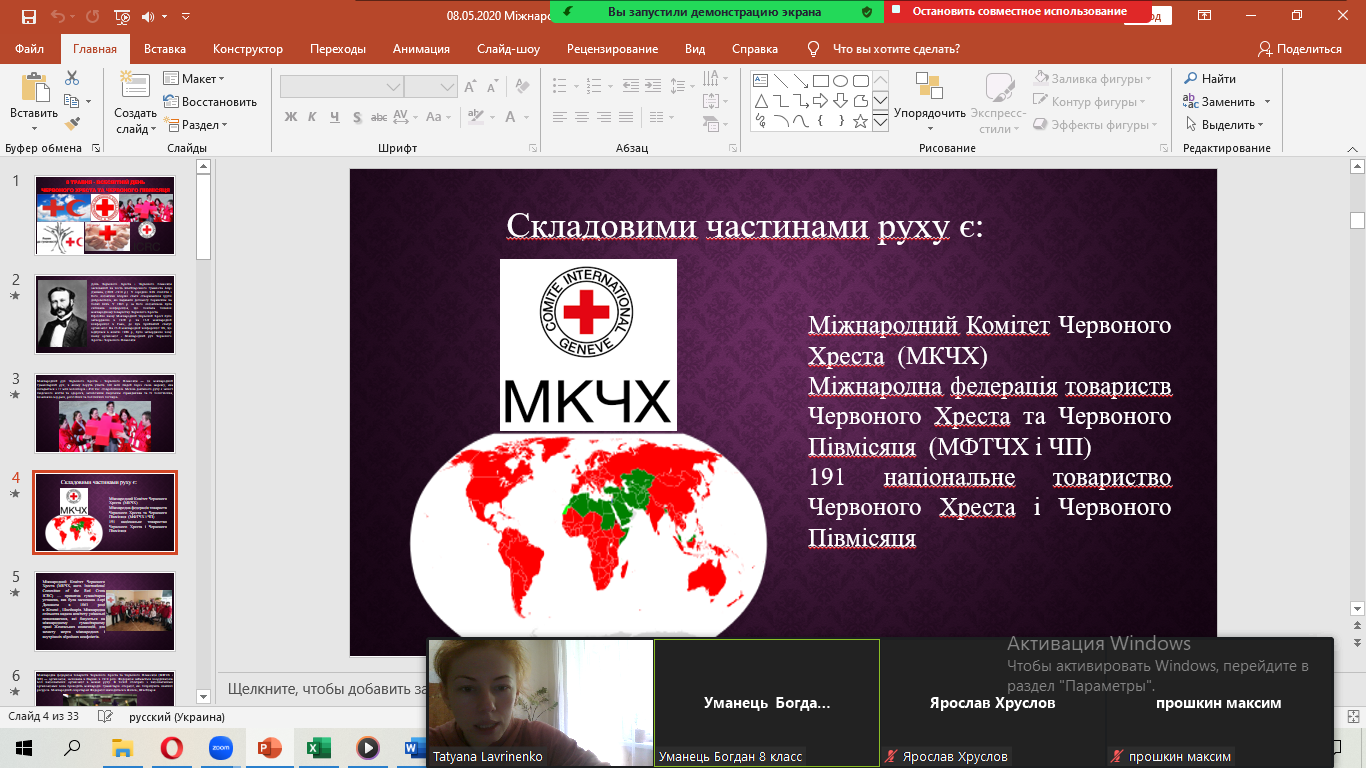Image resolution: width=1366 pixels, height=768 pixels.
Task: Click the Windows Start button
Action: (24, 748)
